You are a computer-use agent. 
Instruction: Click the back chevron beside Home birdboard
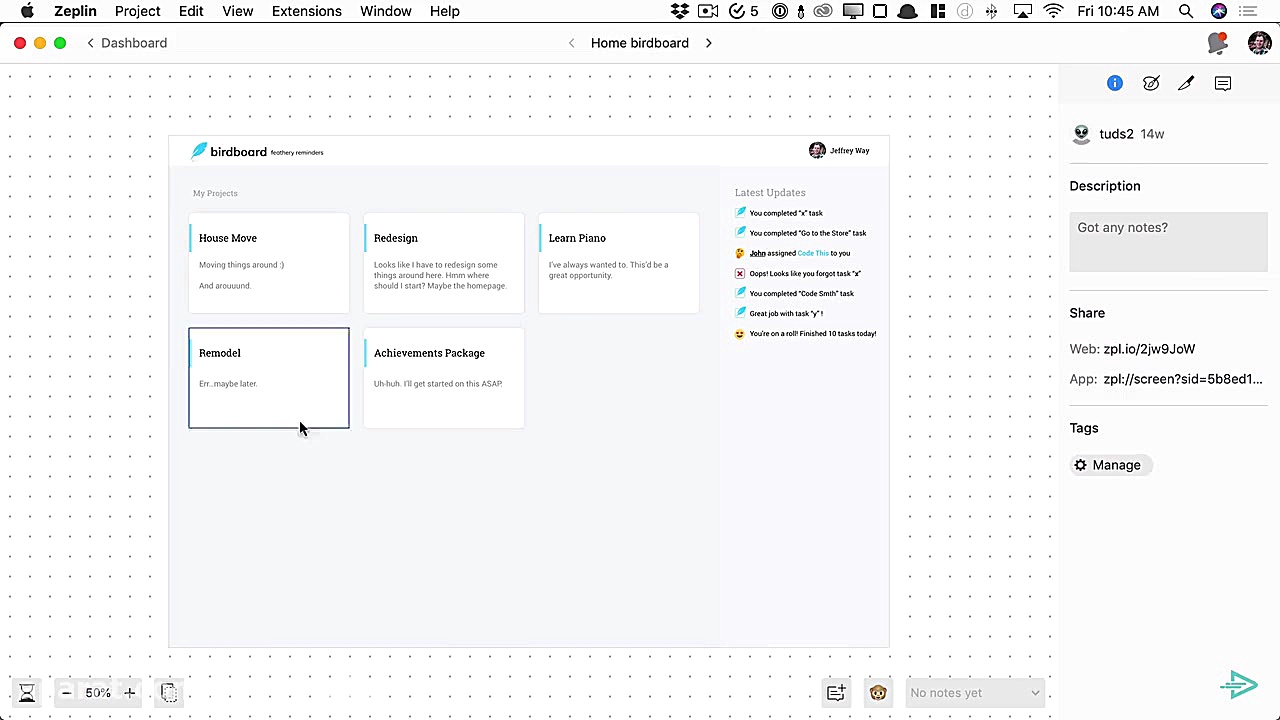571,43
